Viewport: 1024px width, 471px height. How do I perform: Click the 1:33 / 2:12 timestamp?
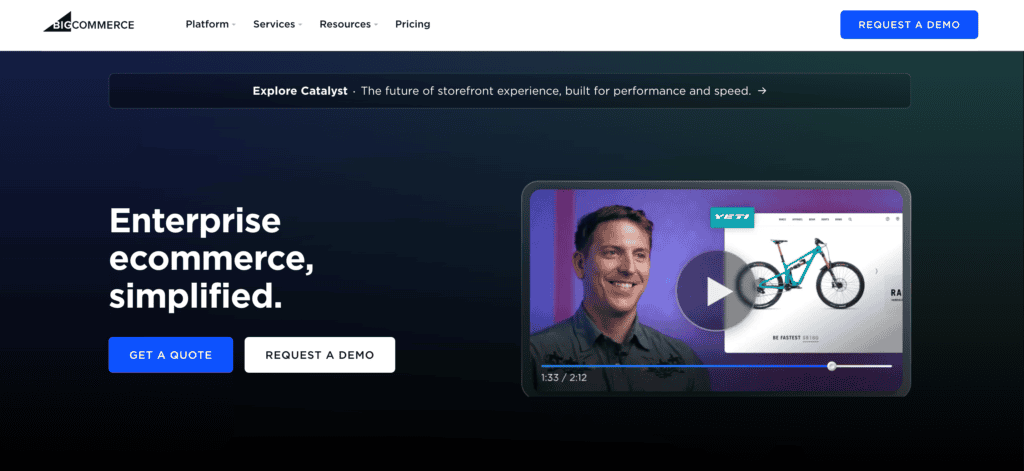(564, 378)
